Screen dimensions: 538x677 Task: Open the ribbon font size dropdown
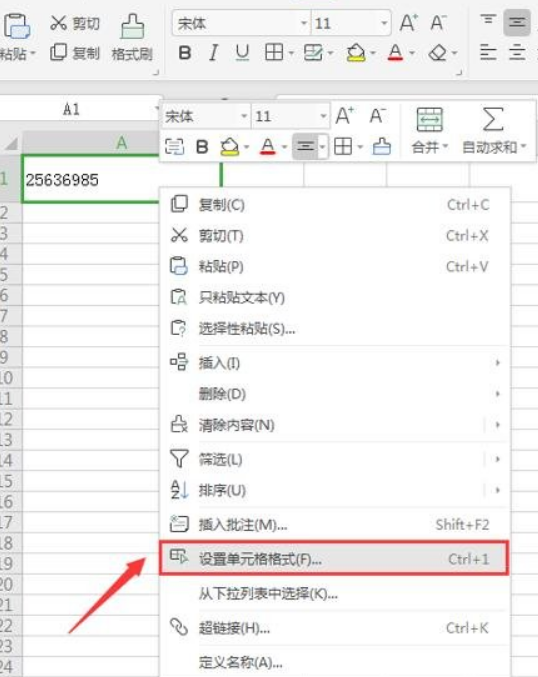click(x=384, y=23)
